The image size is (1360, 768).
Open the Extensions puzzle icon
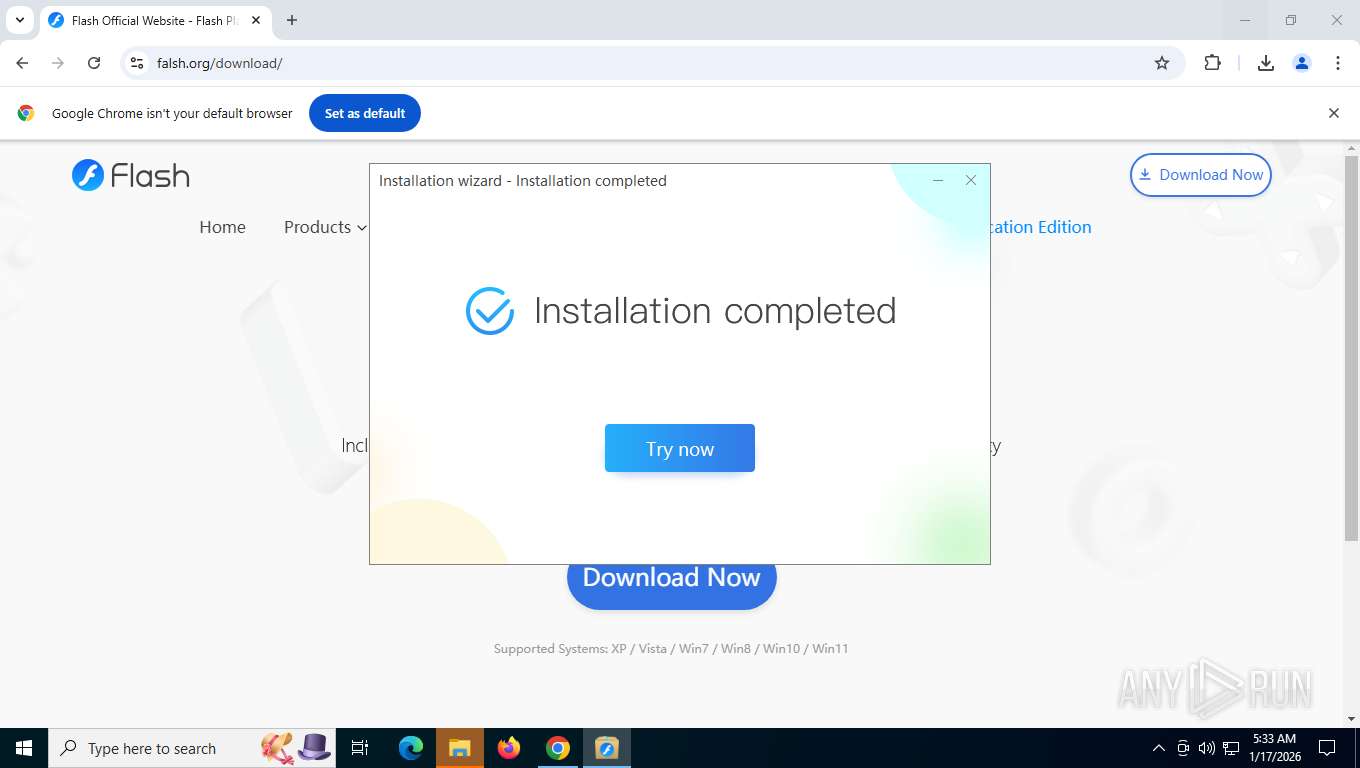(1212, 63)
